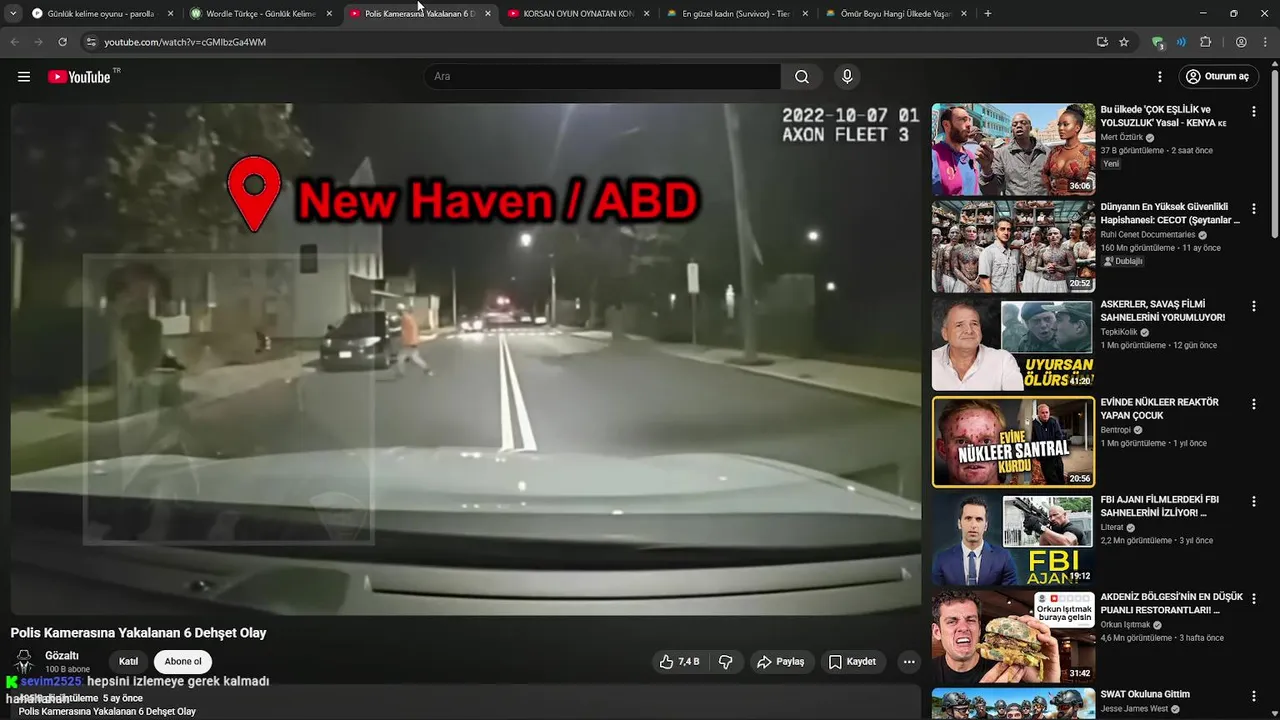The image size is (1280, 720).
Task: Open options menu for the Nükleer Reaktör video
Action: tap(1253, 404)
